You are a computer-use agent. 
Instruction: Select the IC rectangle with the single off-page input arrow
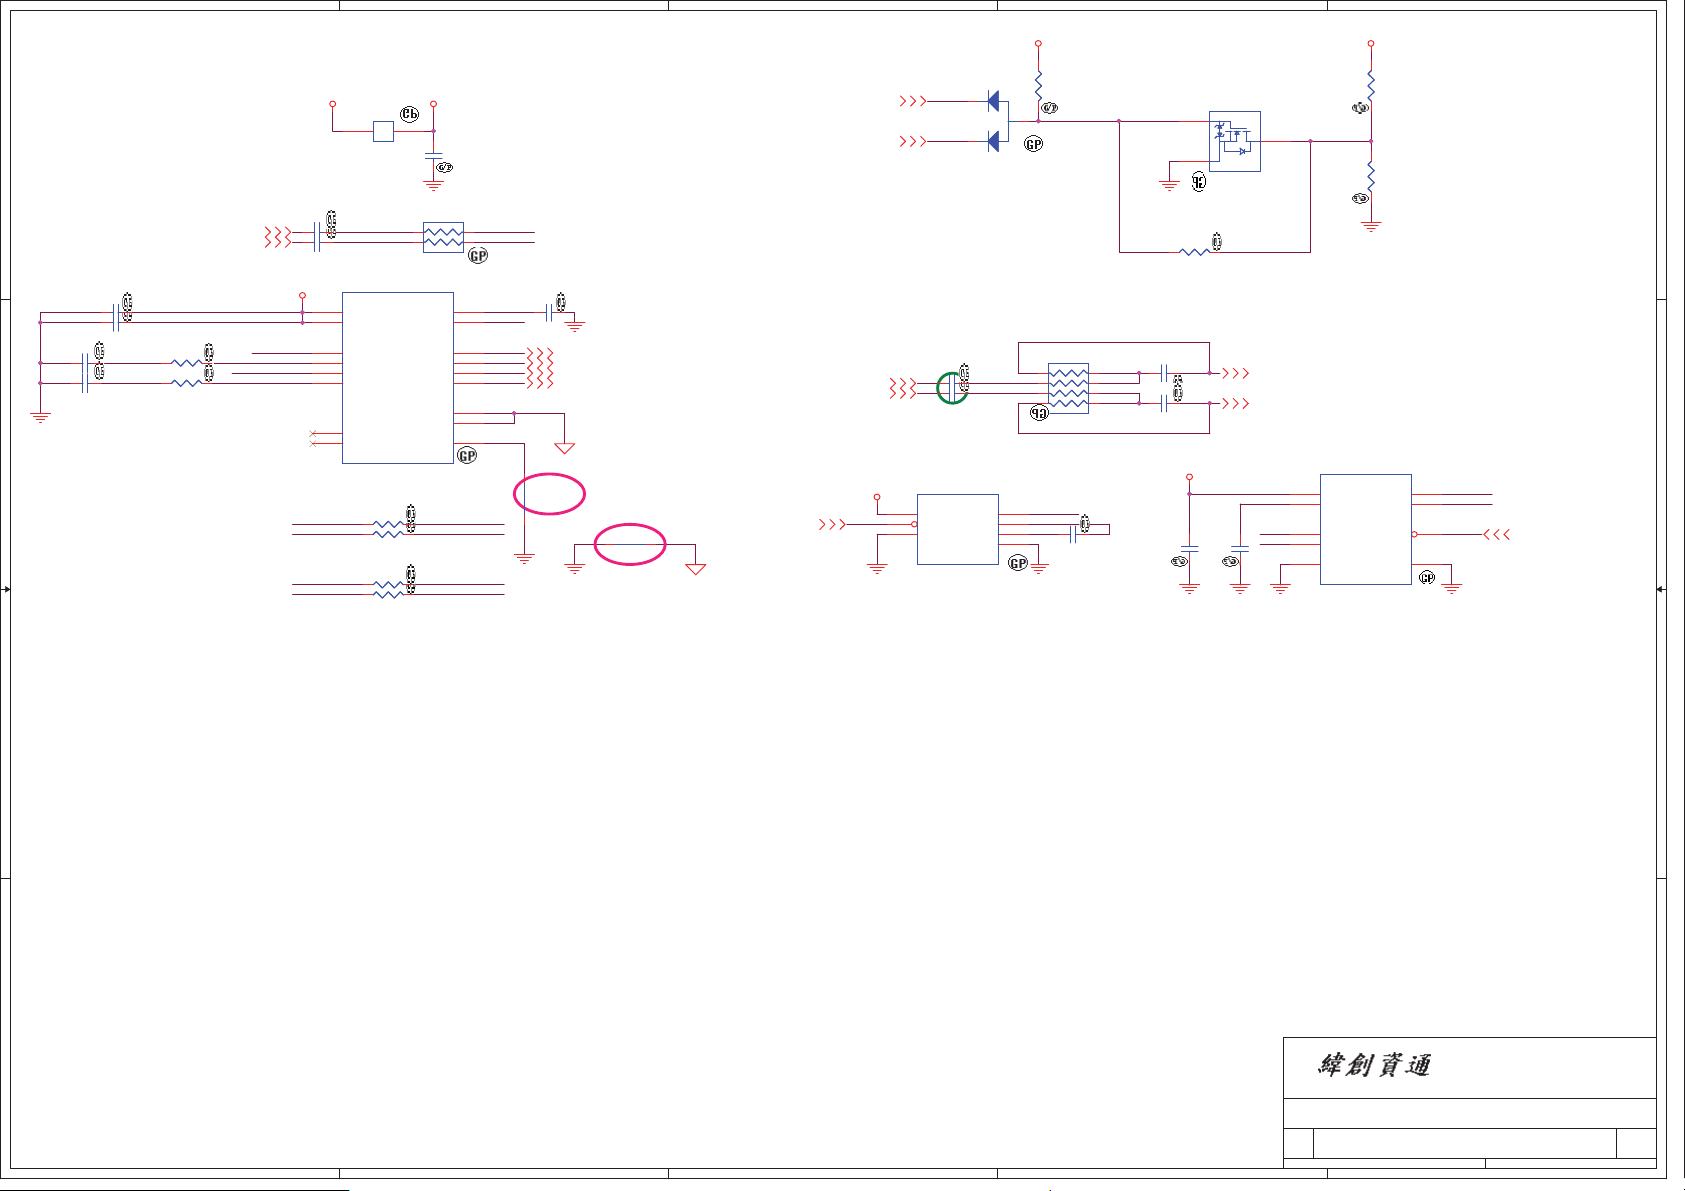click(x=958, y=529)
